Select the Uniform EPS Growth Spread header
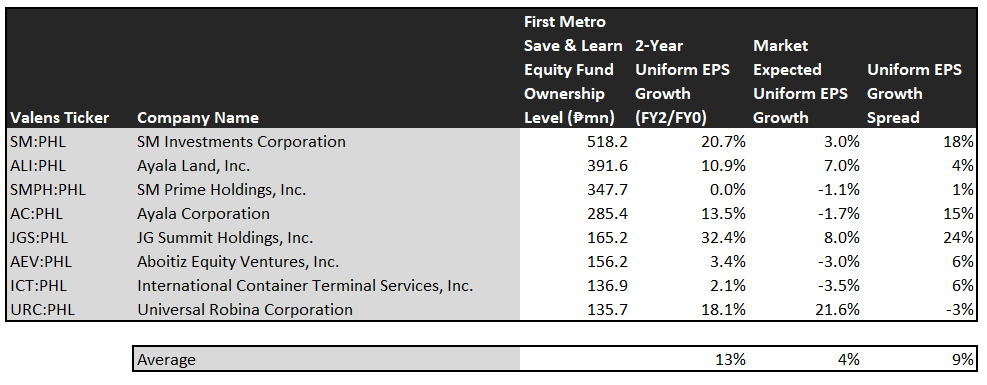This screenshot has height=385, width=987. (x=914, y=94)
